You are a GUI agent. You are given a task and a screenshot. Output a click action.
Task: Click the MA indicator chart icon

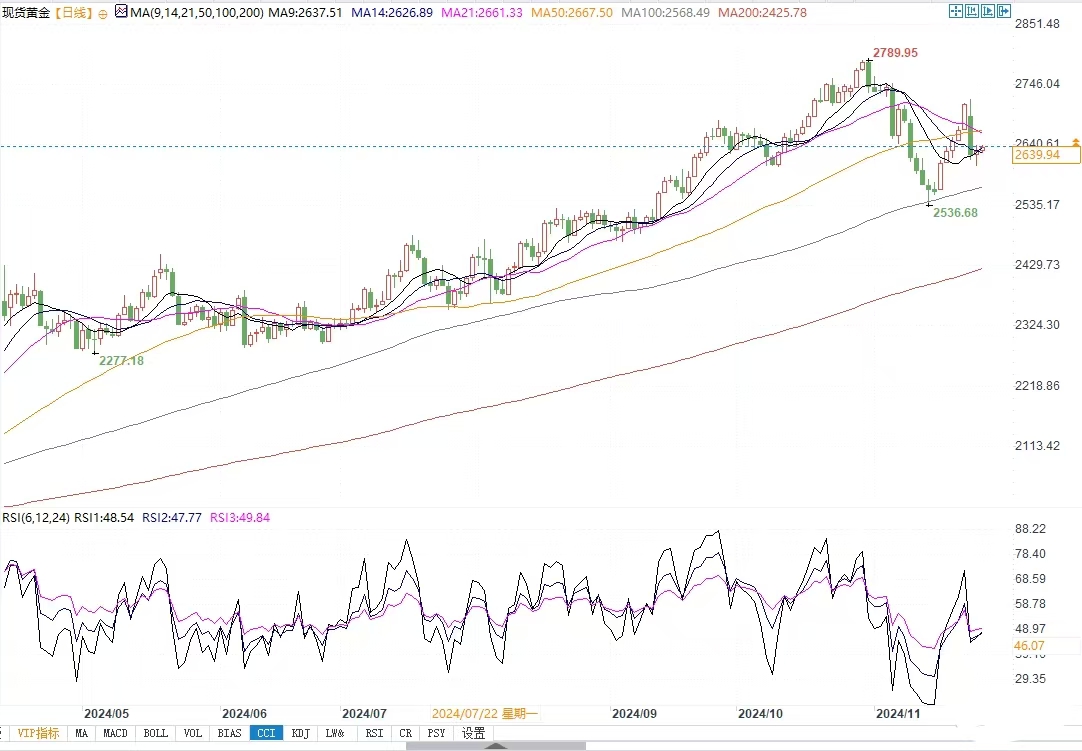point(121,11)
